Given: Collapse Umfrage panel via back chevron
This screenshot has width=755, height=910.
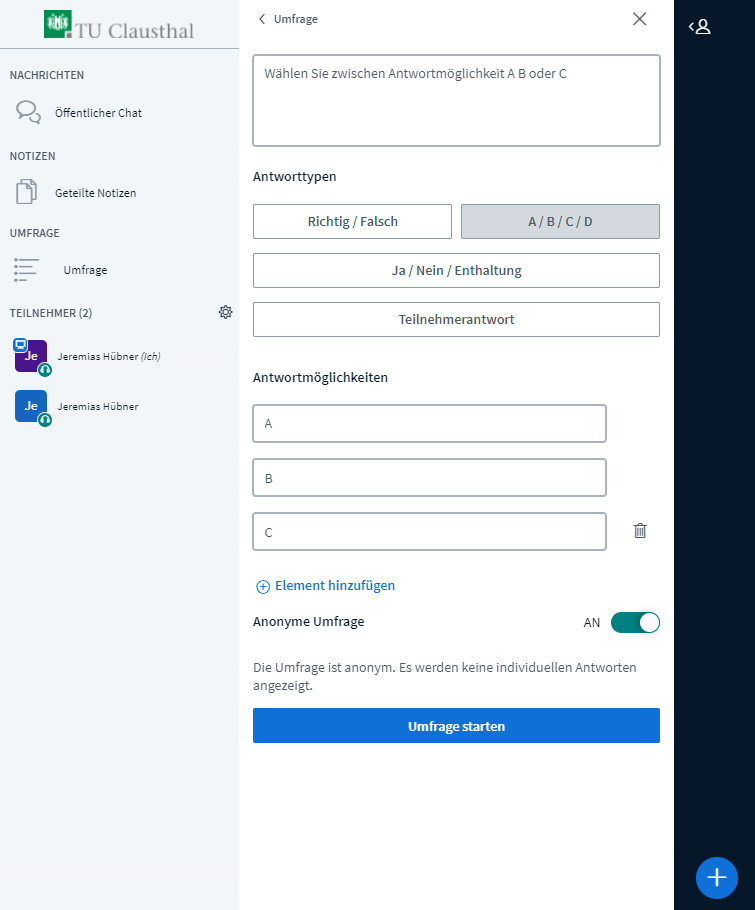Looking at the screenshot, I should coord(262,19).
